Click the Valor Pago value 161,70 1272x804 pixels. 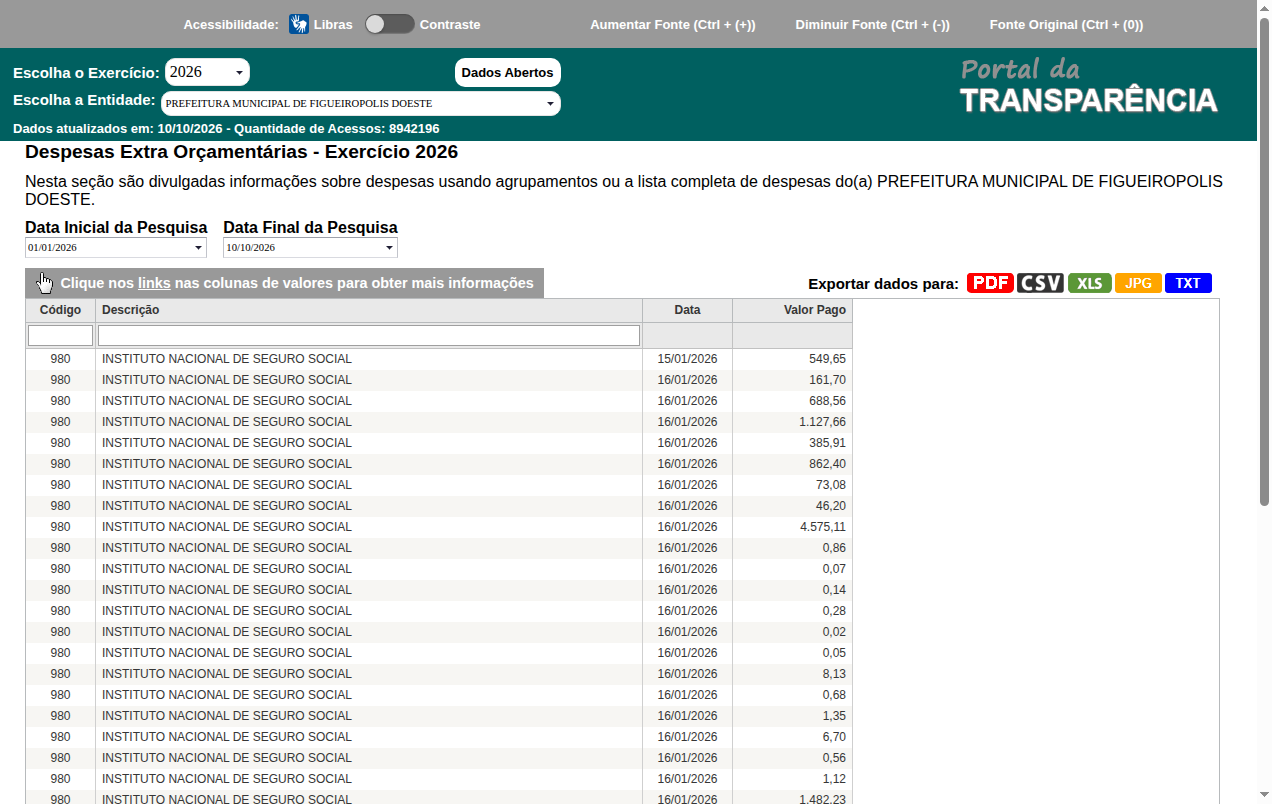[x=827, y=380]
